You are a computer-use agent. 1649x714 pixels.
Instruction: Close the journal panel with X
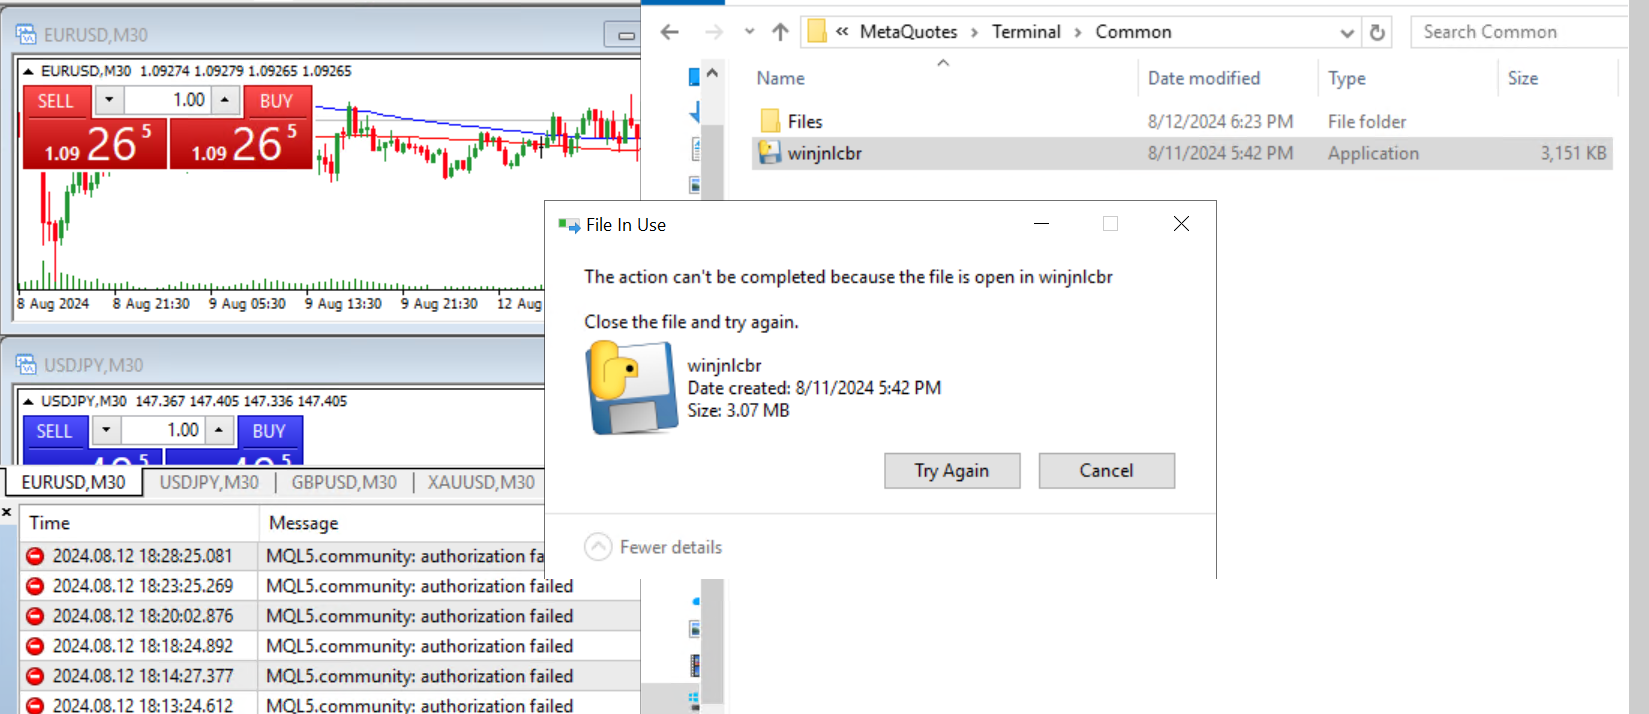(7, 511)
